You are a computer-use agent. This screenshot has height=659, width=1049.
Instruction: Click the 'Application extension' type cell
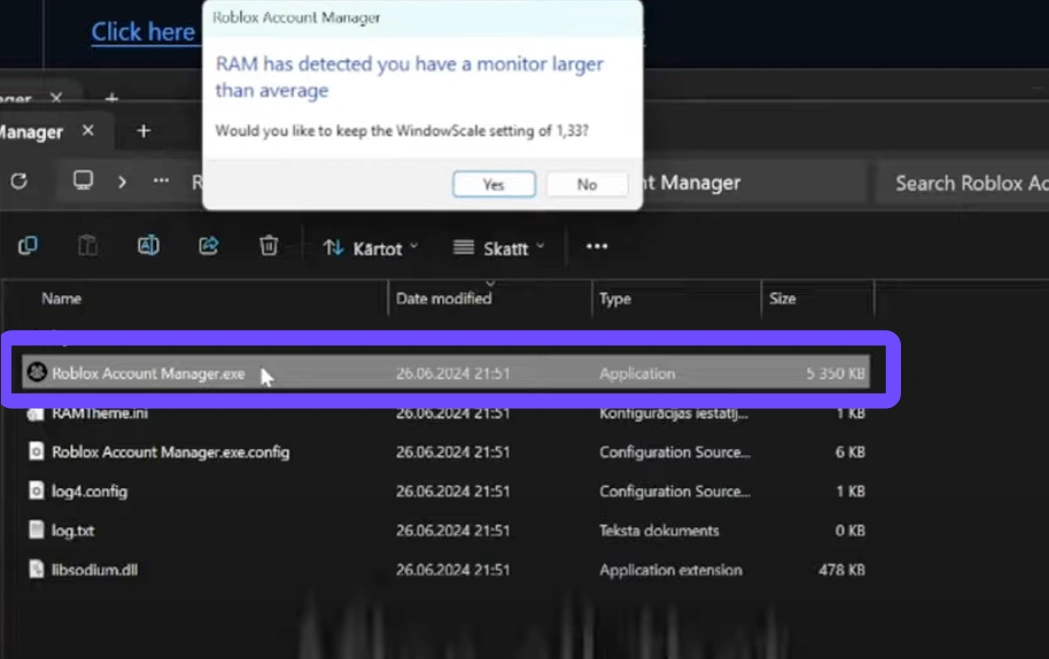[670, 570]
